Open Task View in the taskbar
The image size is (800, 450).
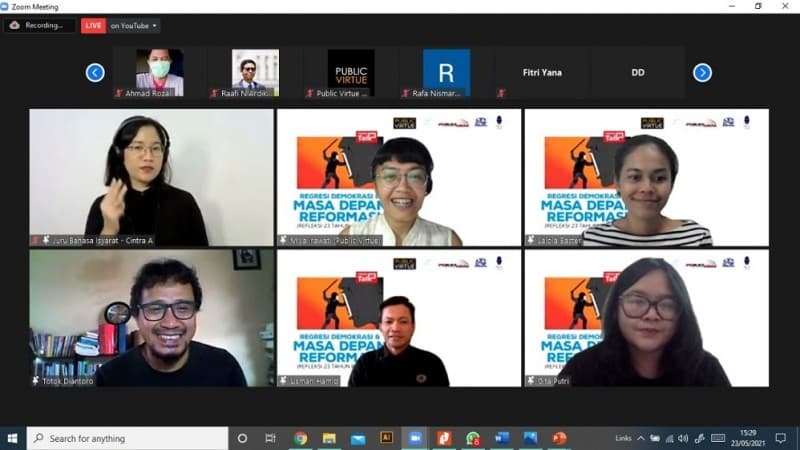pos(270,438)
